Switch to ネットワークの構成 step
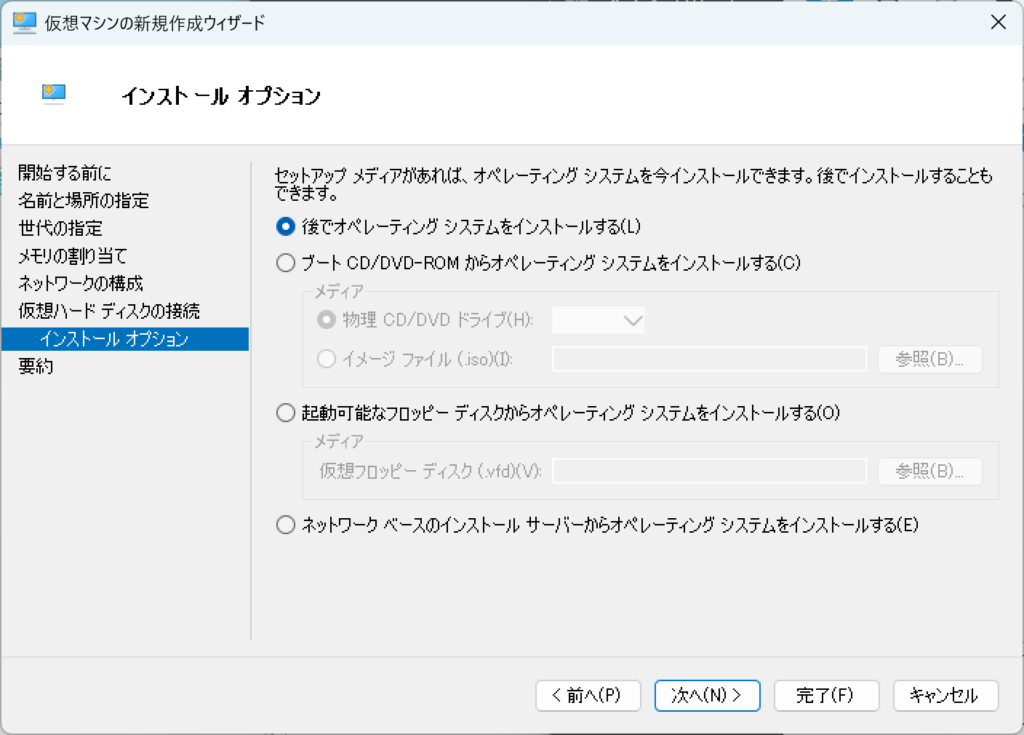This screenshot has height=735, width=1024. [80, 283]
